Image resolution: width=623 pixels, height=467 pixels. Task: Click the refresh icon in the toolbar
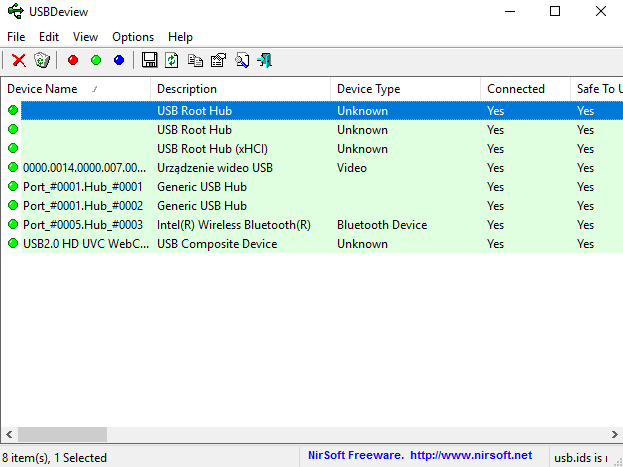click(172, 60)
